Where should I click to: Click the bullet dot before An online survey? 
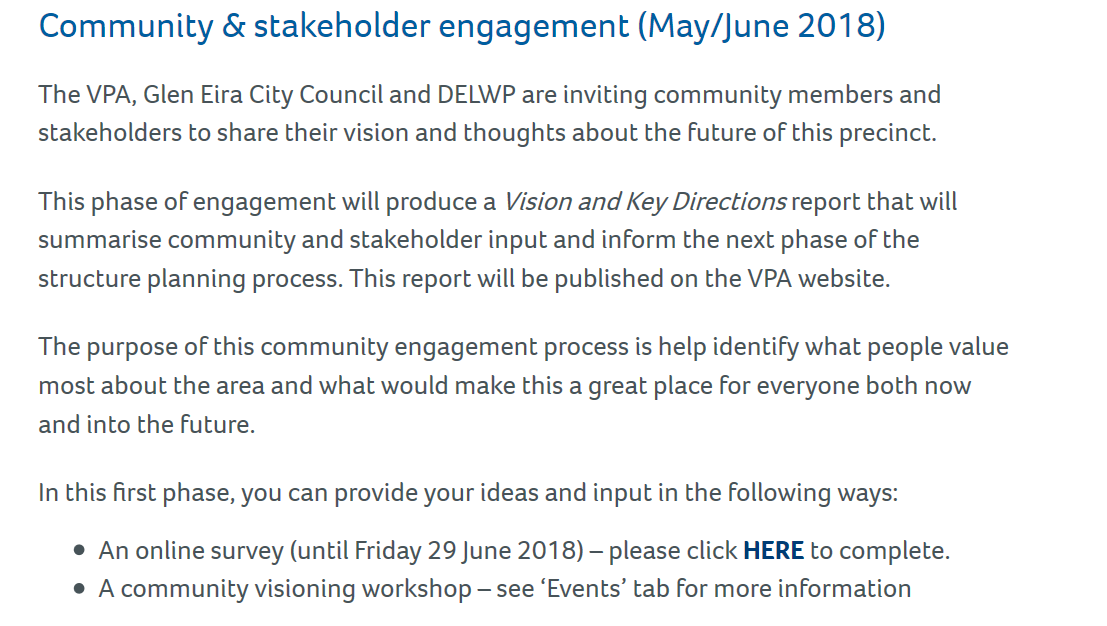click(x=80, y=551)
